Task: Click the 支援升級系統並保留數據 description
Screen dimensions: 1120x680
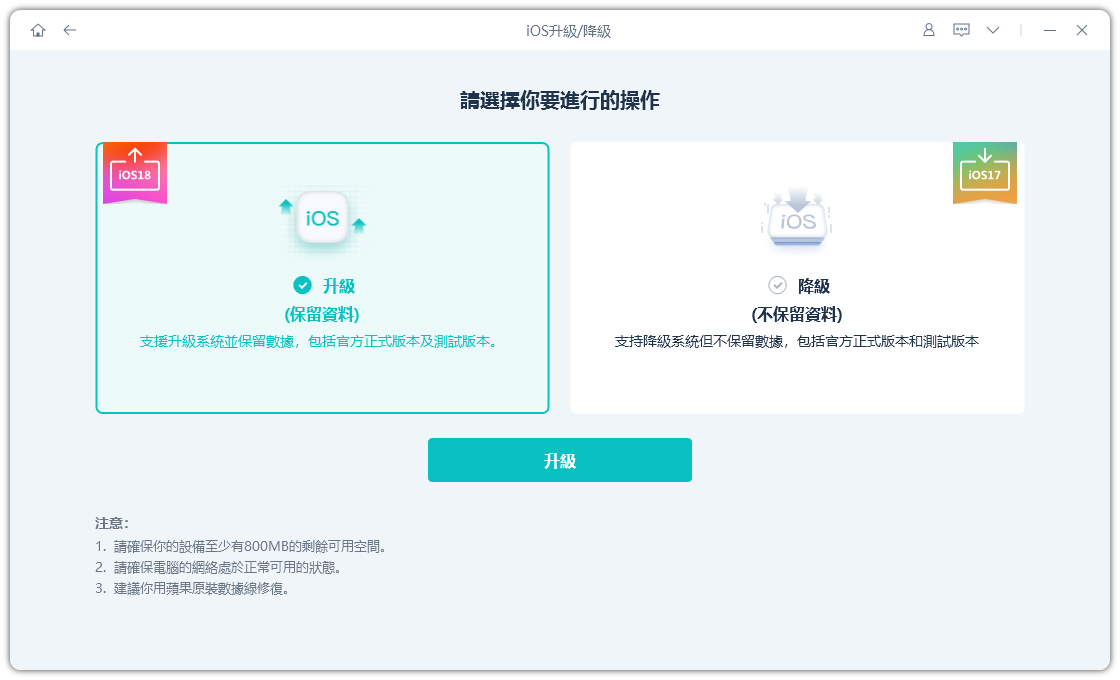Action: coord(319,341)
